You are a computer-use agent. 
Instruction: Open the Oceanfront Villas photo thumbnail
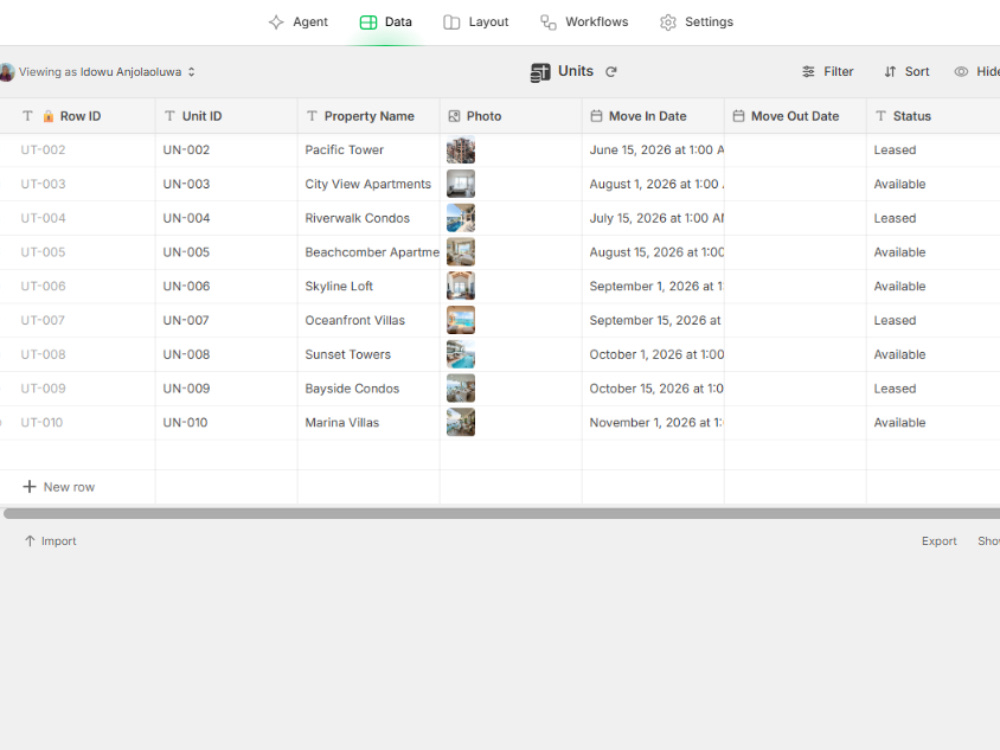click(460, 320)
